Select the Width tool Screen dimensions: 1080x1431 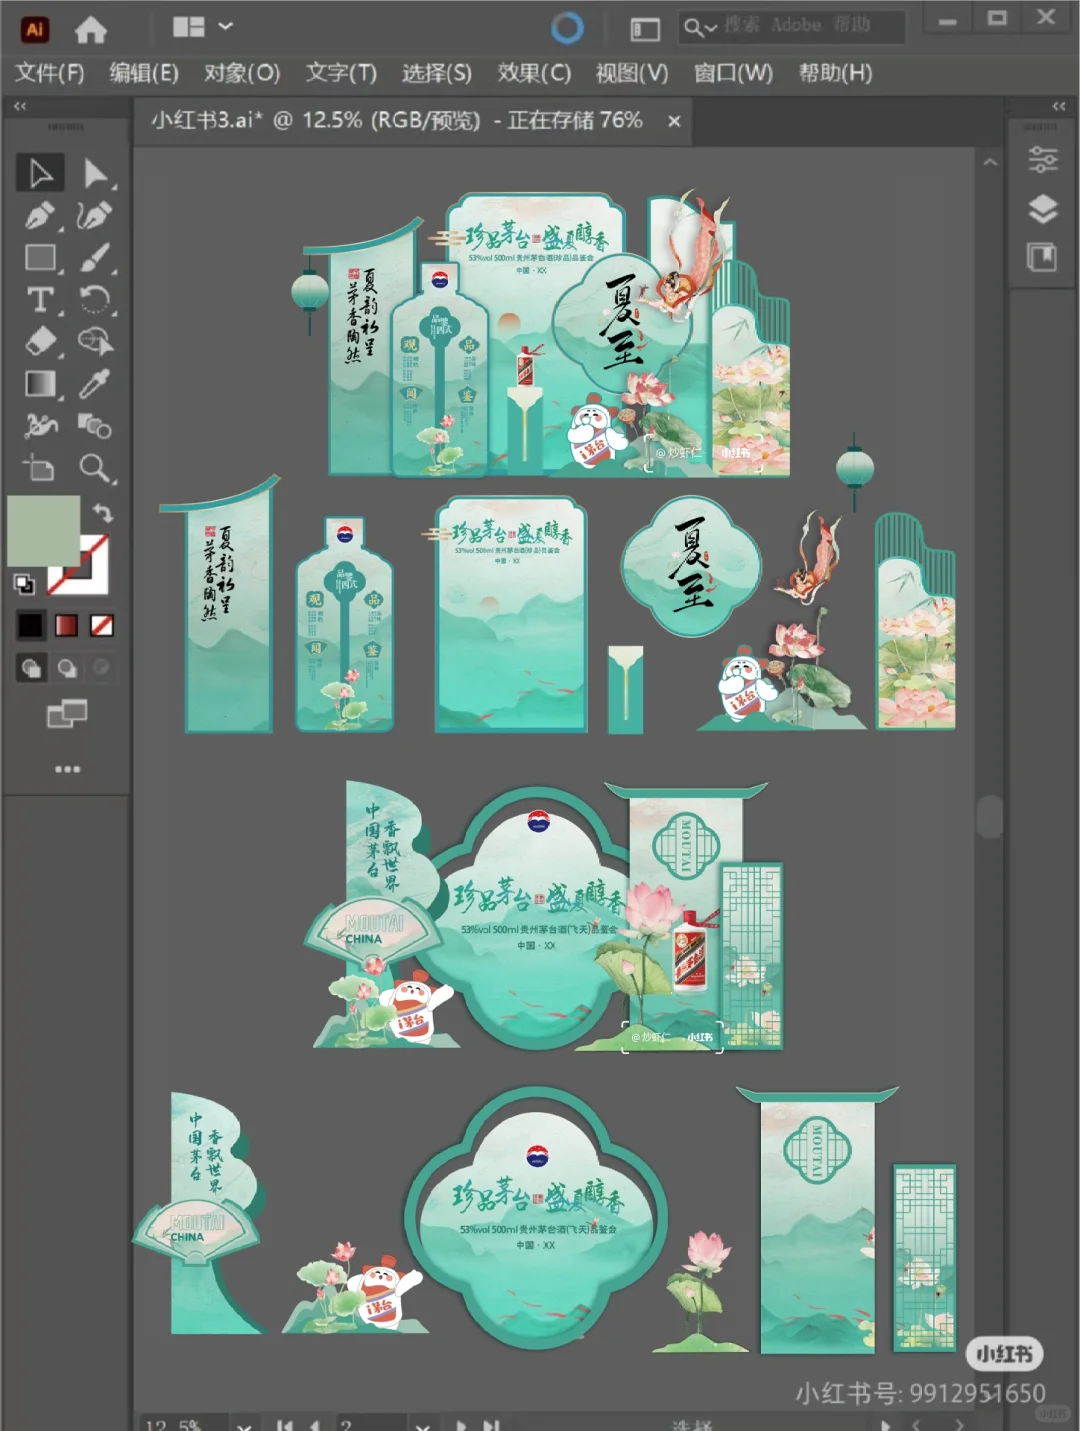pos(40,426)
